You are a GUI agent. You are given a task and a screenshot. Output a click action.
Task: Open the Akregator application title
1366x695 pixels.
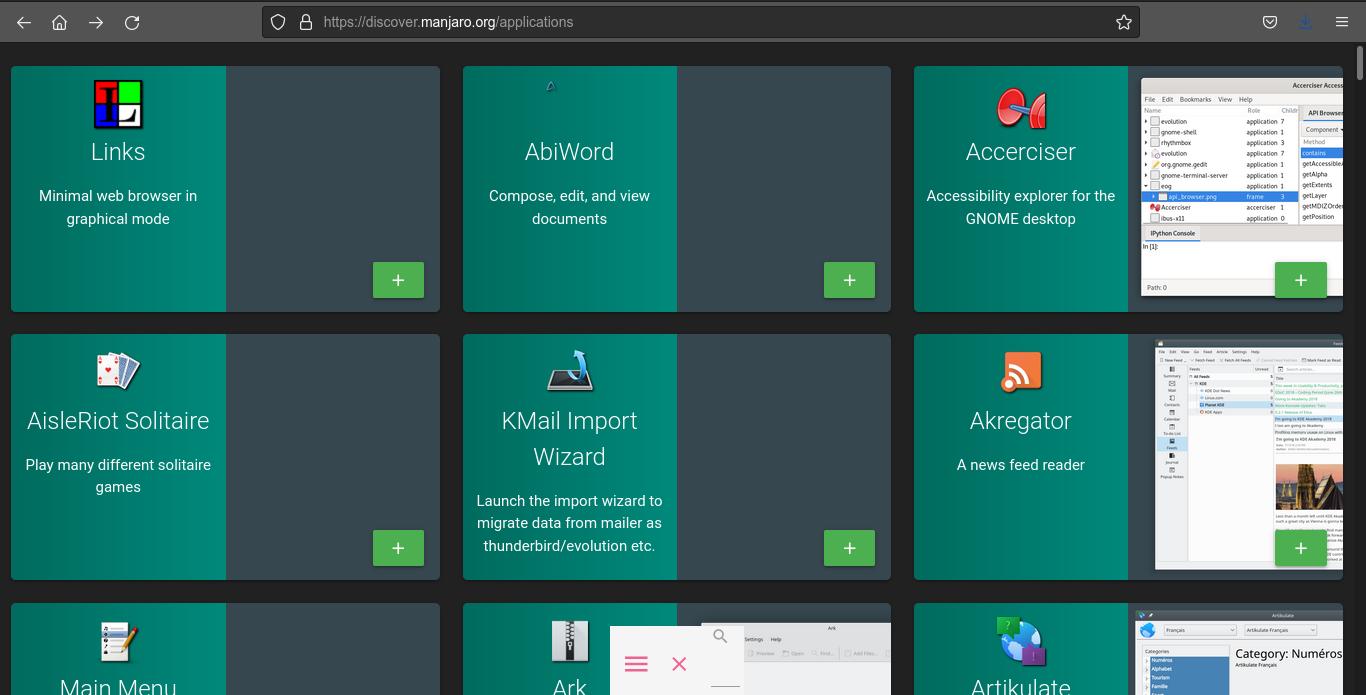click(x=1021, y=421)
